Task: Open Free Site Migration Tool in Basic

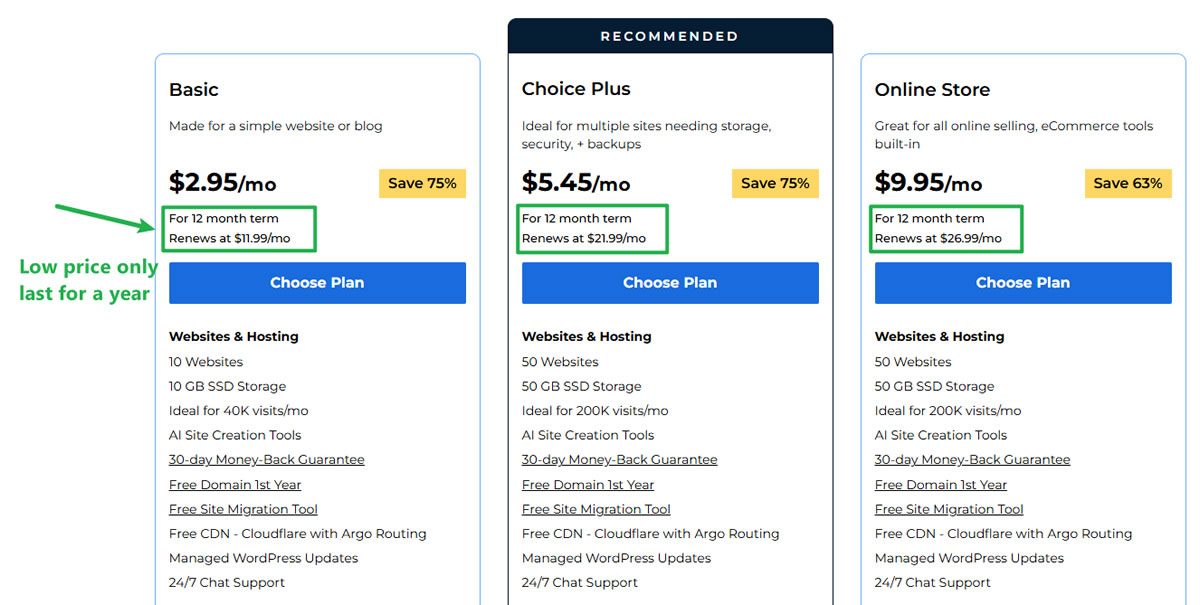Action: 243,509
